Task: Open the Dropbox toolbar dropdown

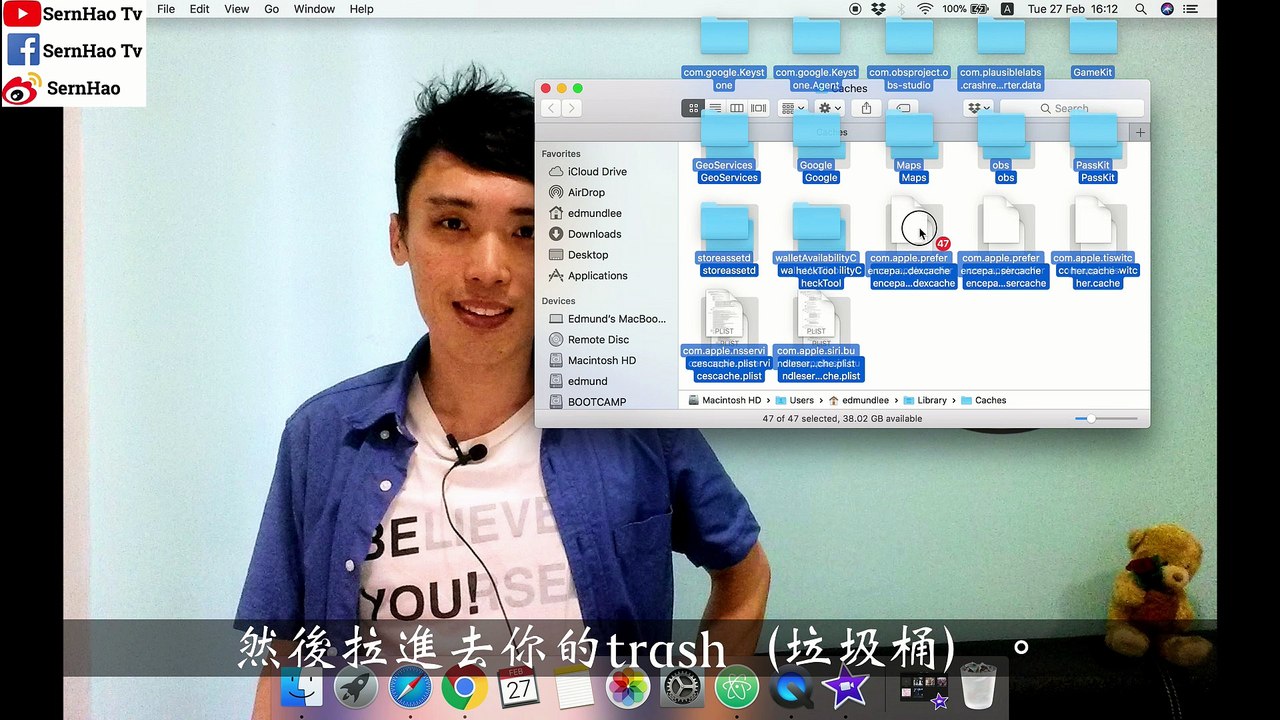Action: coord(978,108)
